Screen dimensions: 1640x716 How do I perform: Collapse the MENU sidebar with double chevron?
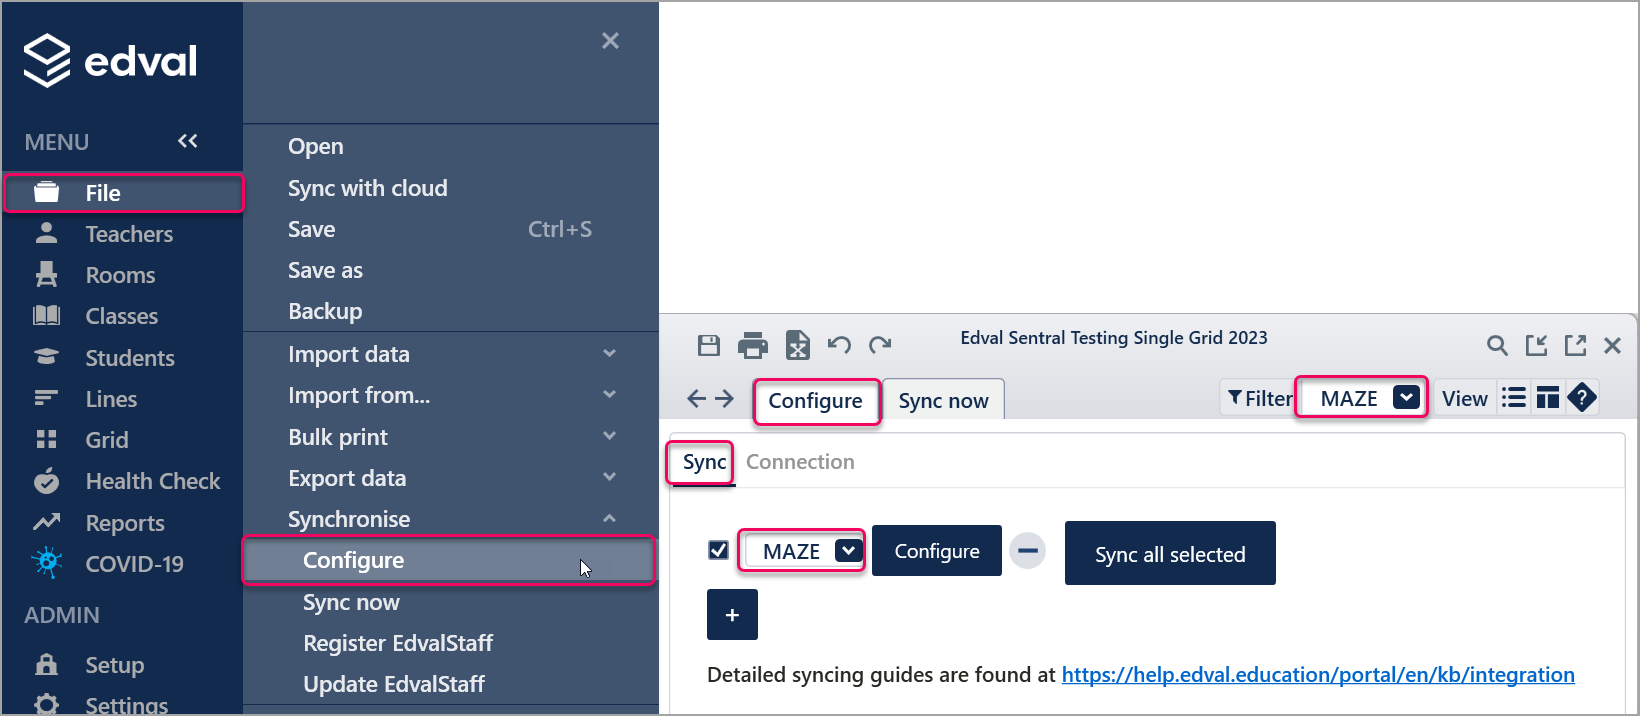point(187,141)
